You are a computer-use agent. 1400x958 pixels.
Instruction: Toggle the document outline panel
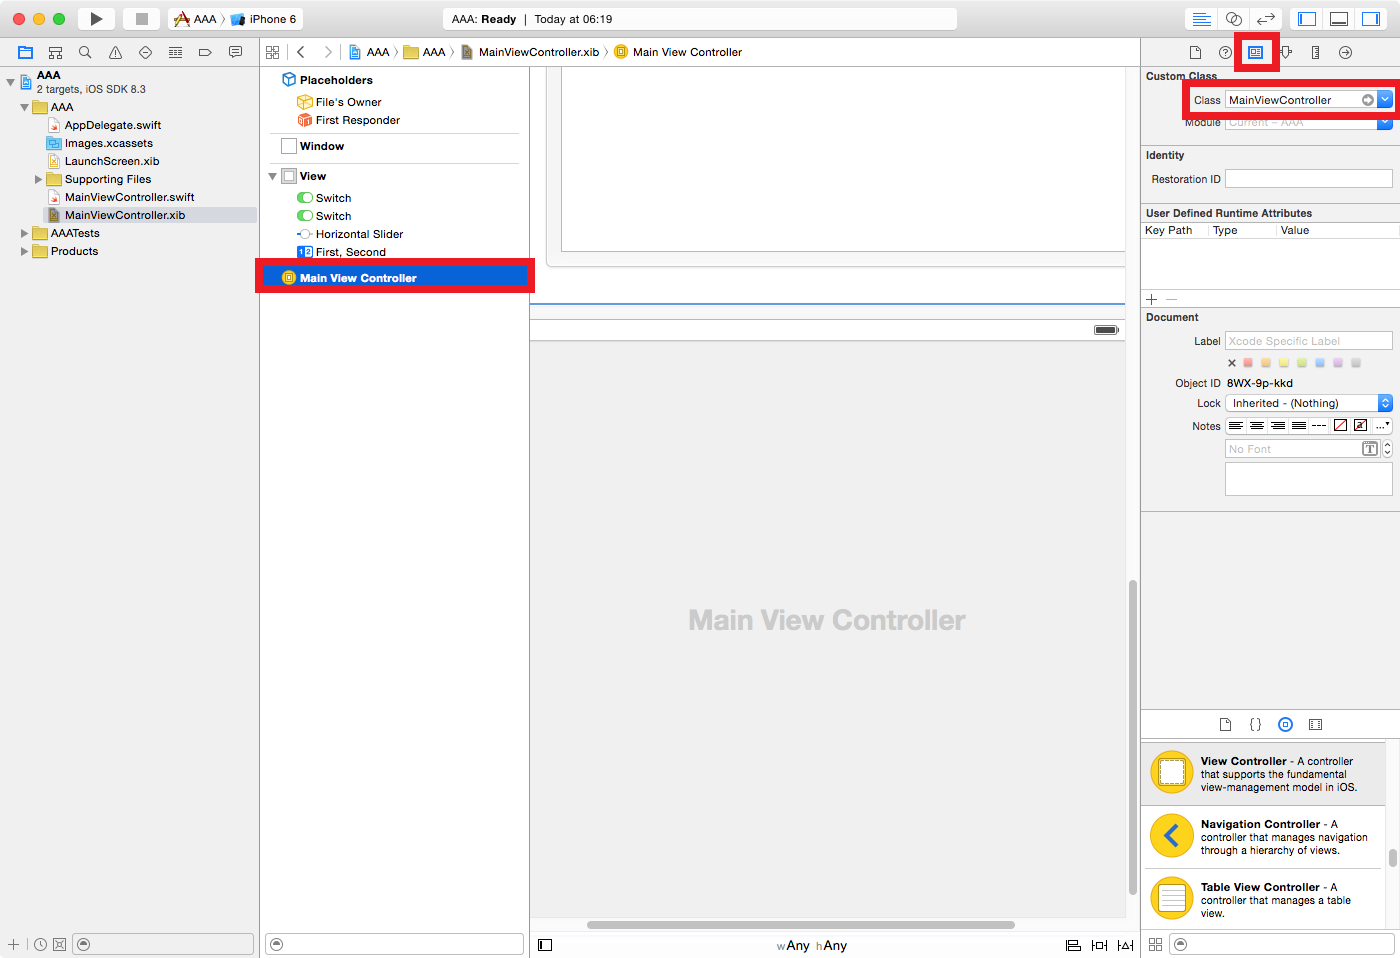pyautogui.click(x=545, y=945)
